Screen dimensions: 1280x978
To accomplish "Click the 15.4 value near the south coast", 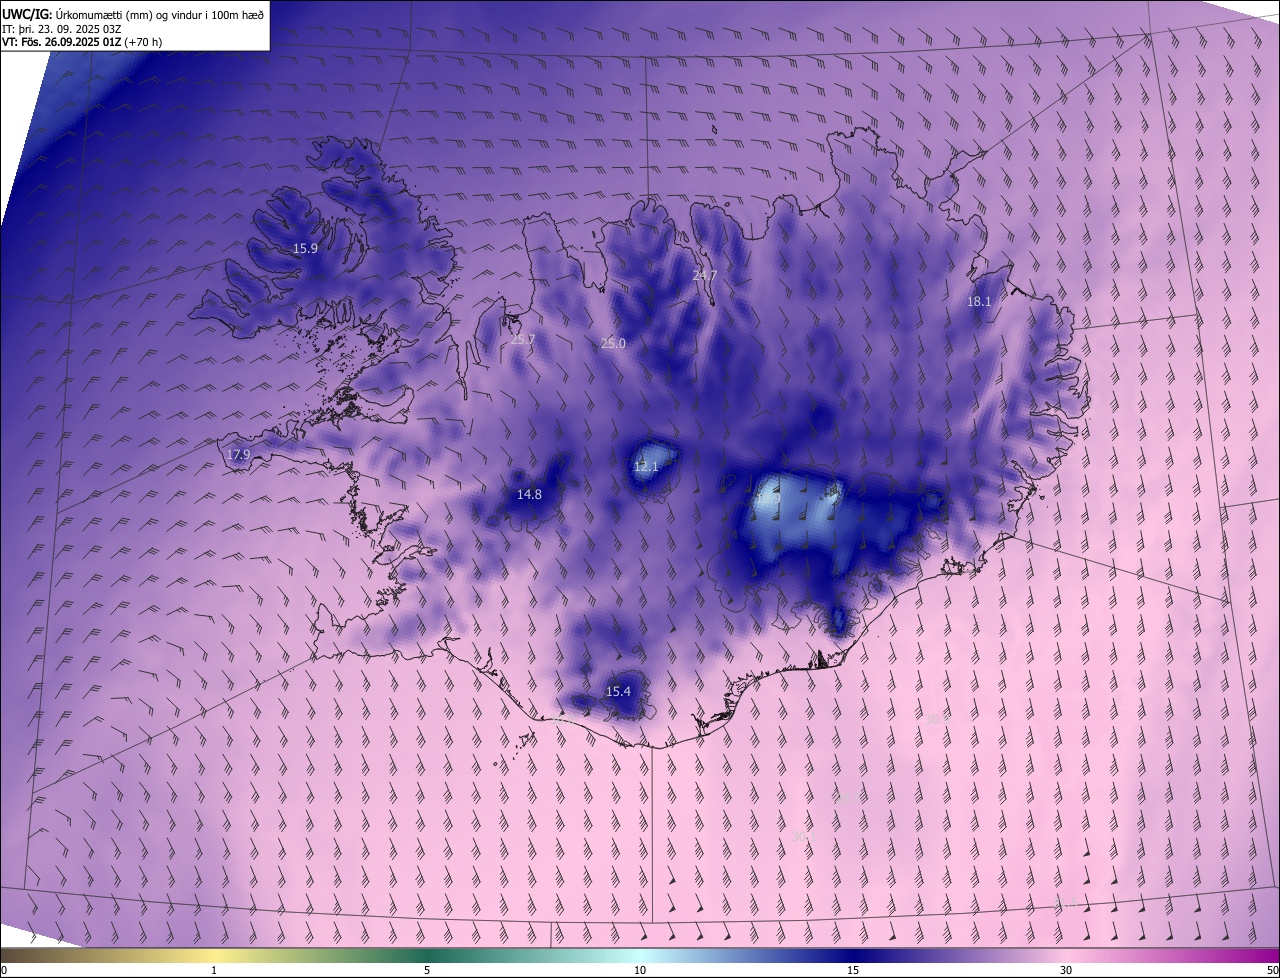I will coord(618,691).
